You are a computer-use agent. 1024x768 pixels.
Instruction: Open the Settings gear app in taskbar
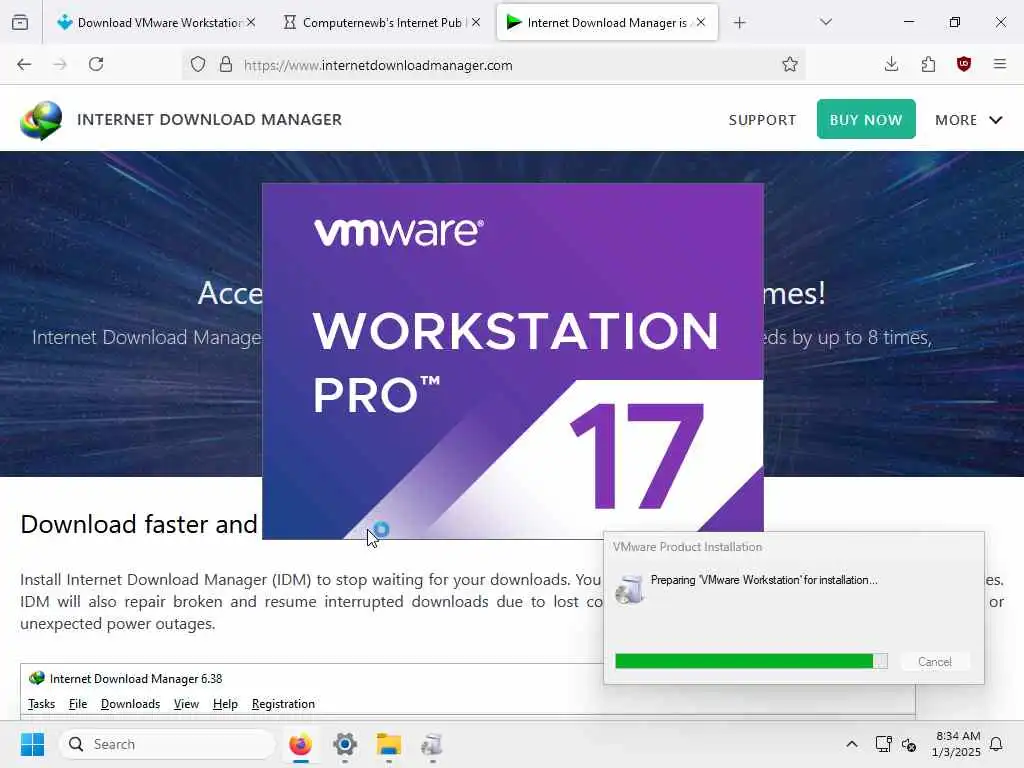tap(345, 744)
